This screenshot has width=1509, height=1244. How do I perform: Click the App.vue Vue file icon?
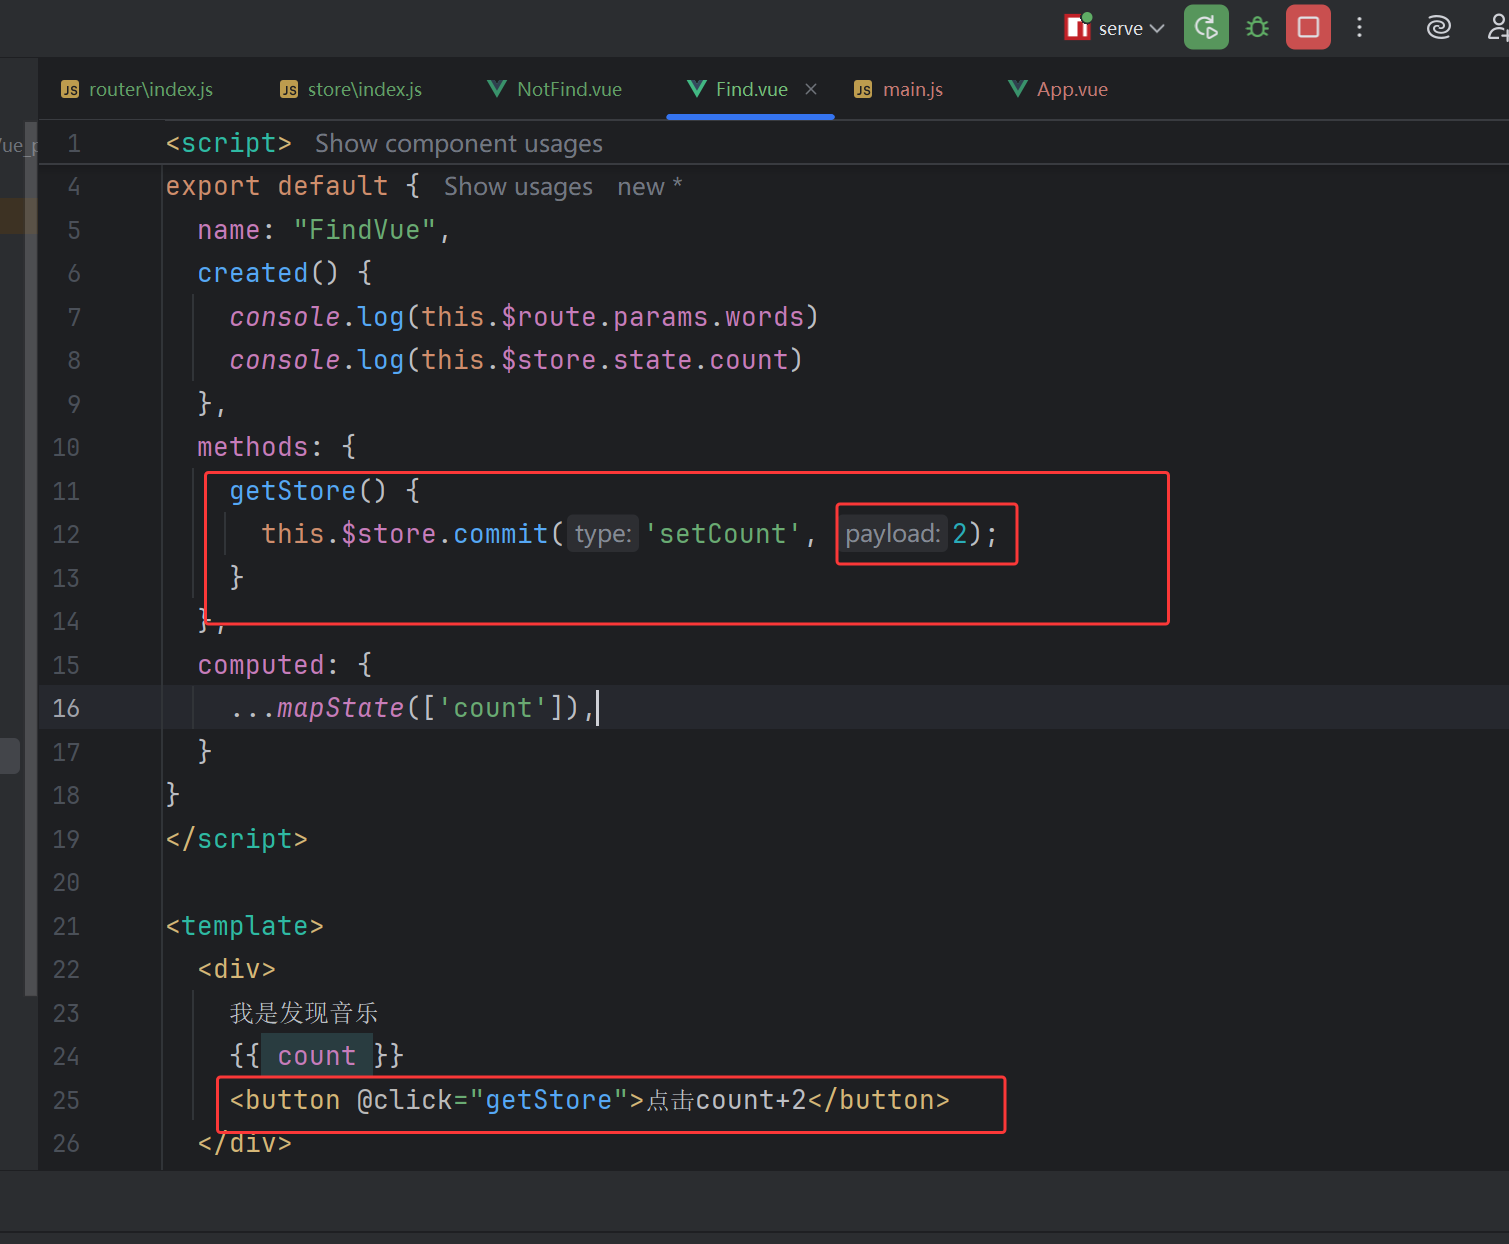[1017, 89]
